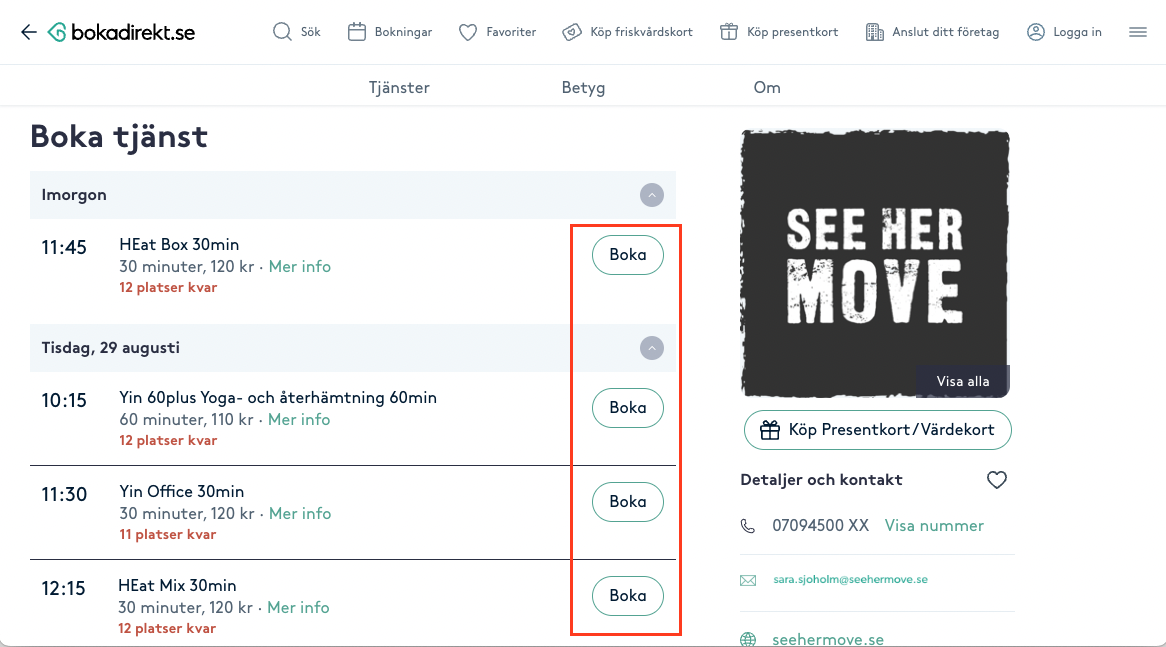The height and width of the screenshot is (647, 1166).
Task: Open Sök in the top navigation
Action: click(311, 32)
